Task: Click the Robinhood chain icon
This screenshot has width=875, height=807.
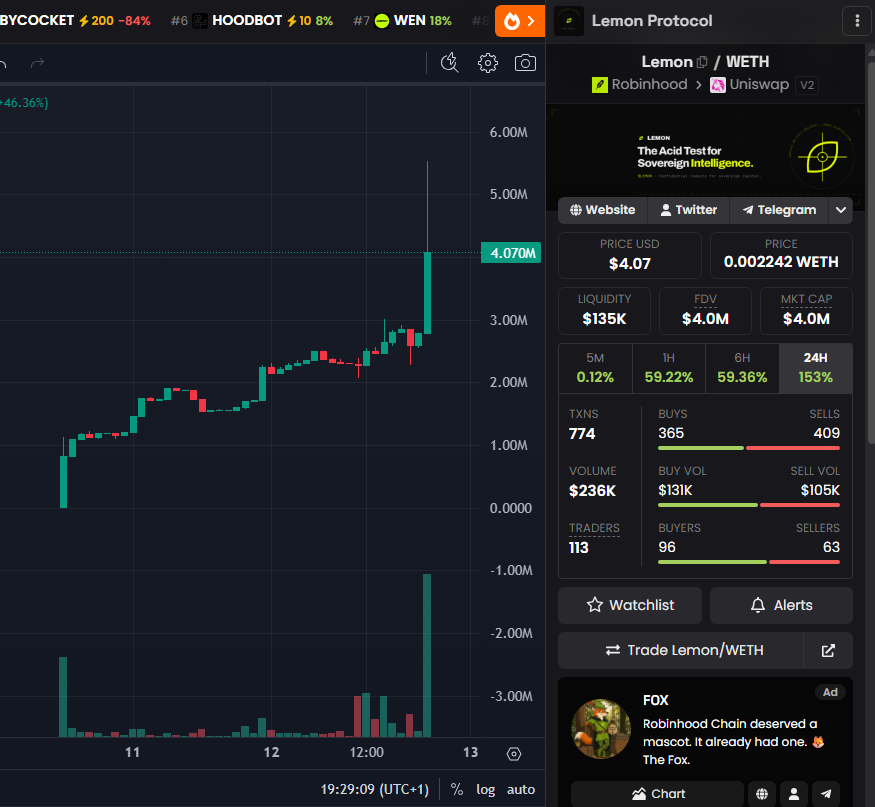Action: (x=600, y=85)
